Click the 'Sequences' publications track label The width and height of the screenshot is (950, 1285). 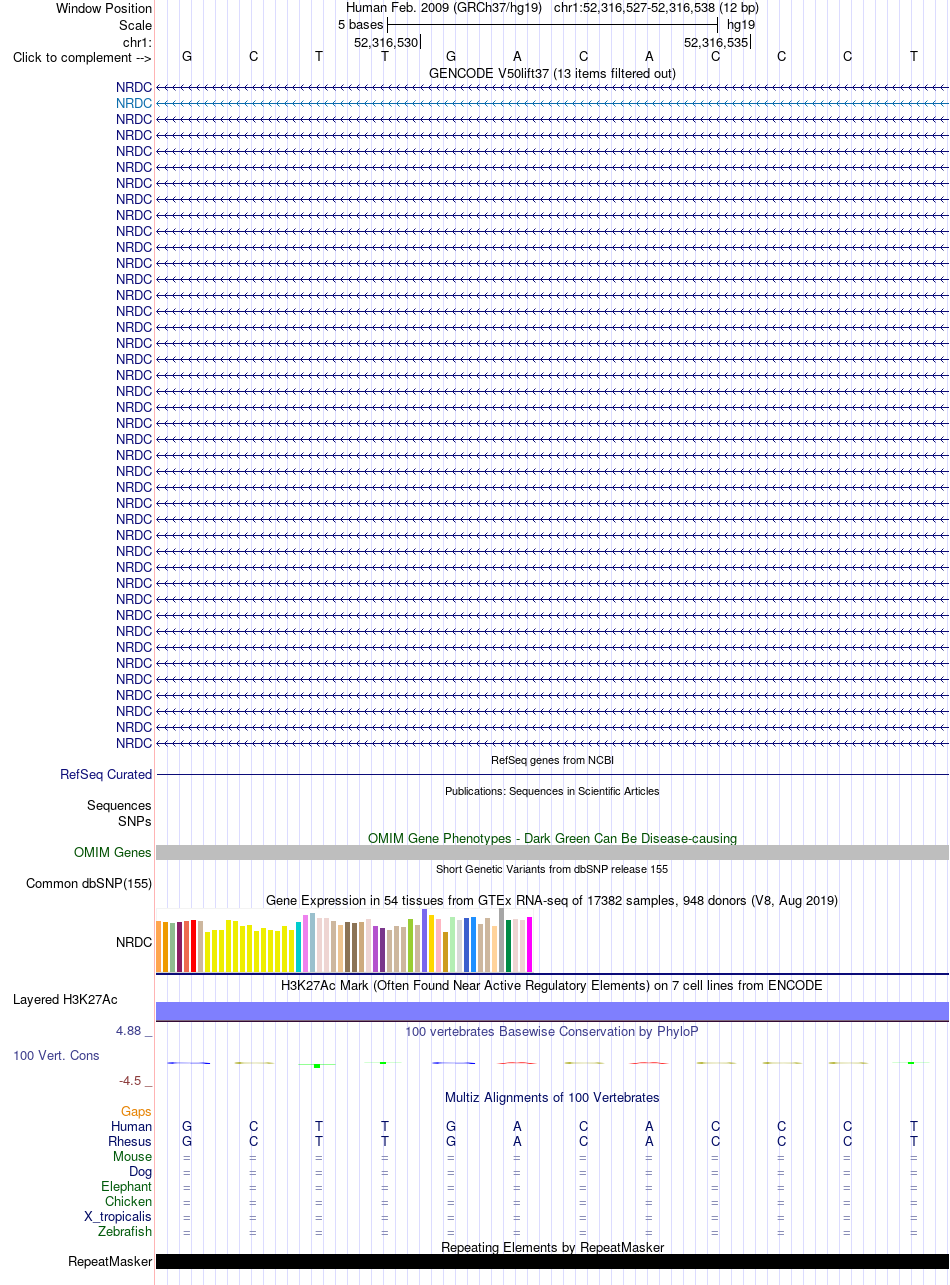119,806
